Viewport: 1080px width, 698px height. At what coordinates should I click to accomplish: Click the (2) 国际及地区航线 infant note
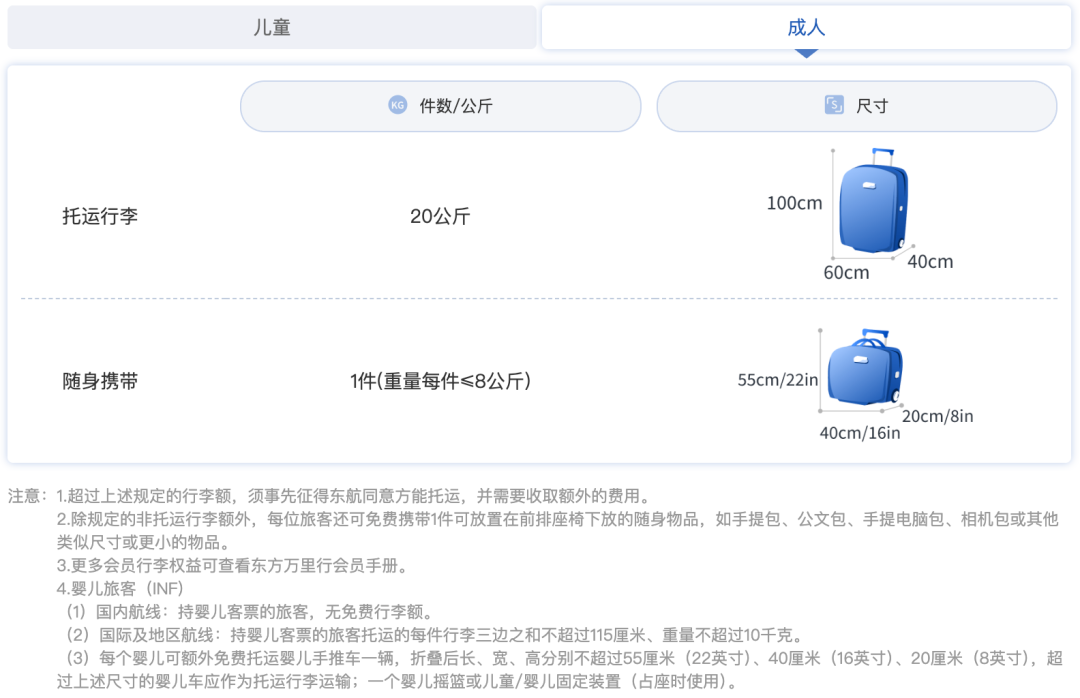click(435, 635)
